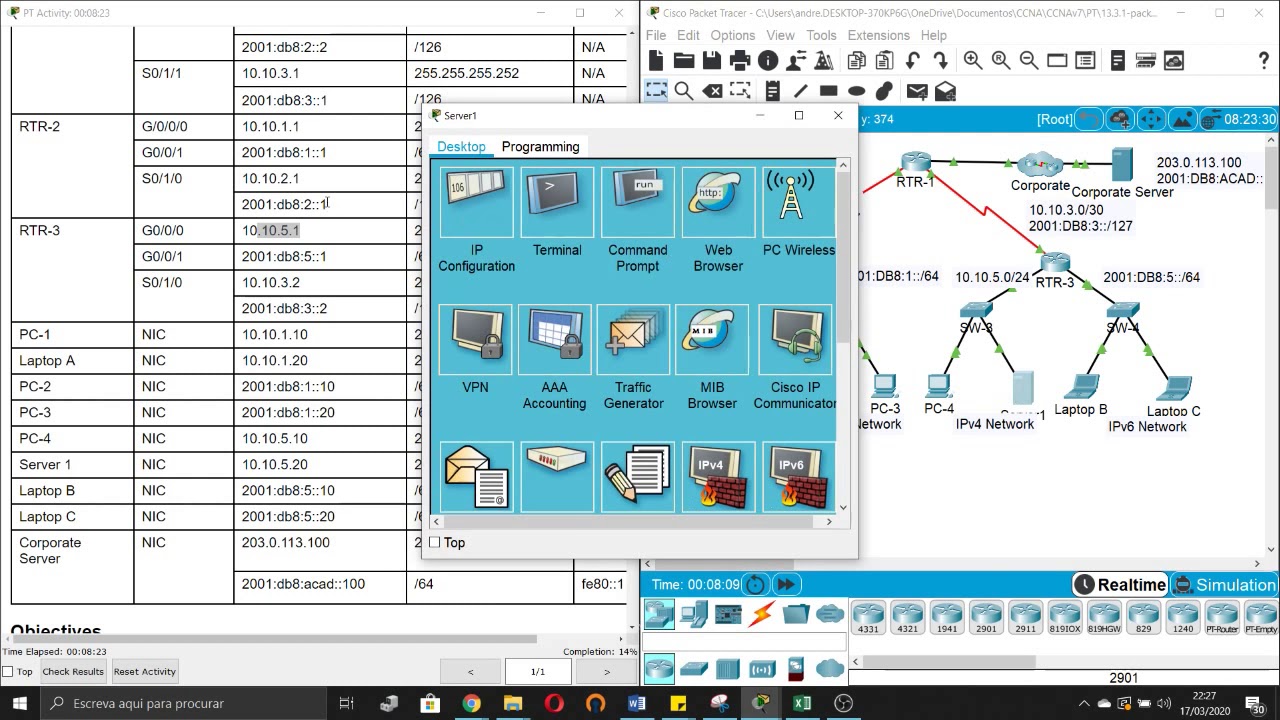1280x720 pixels.
Task: Select the Place Note tool
Action: 772,91
